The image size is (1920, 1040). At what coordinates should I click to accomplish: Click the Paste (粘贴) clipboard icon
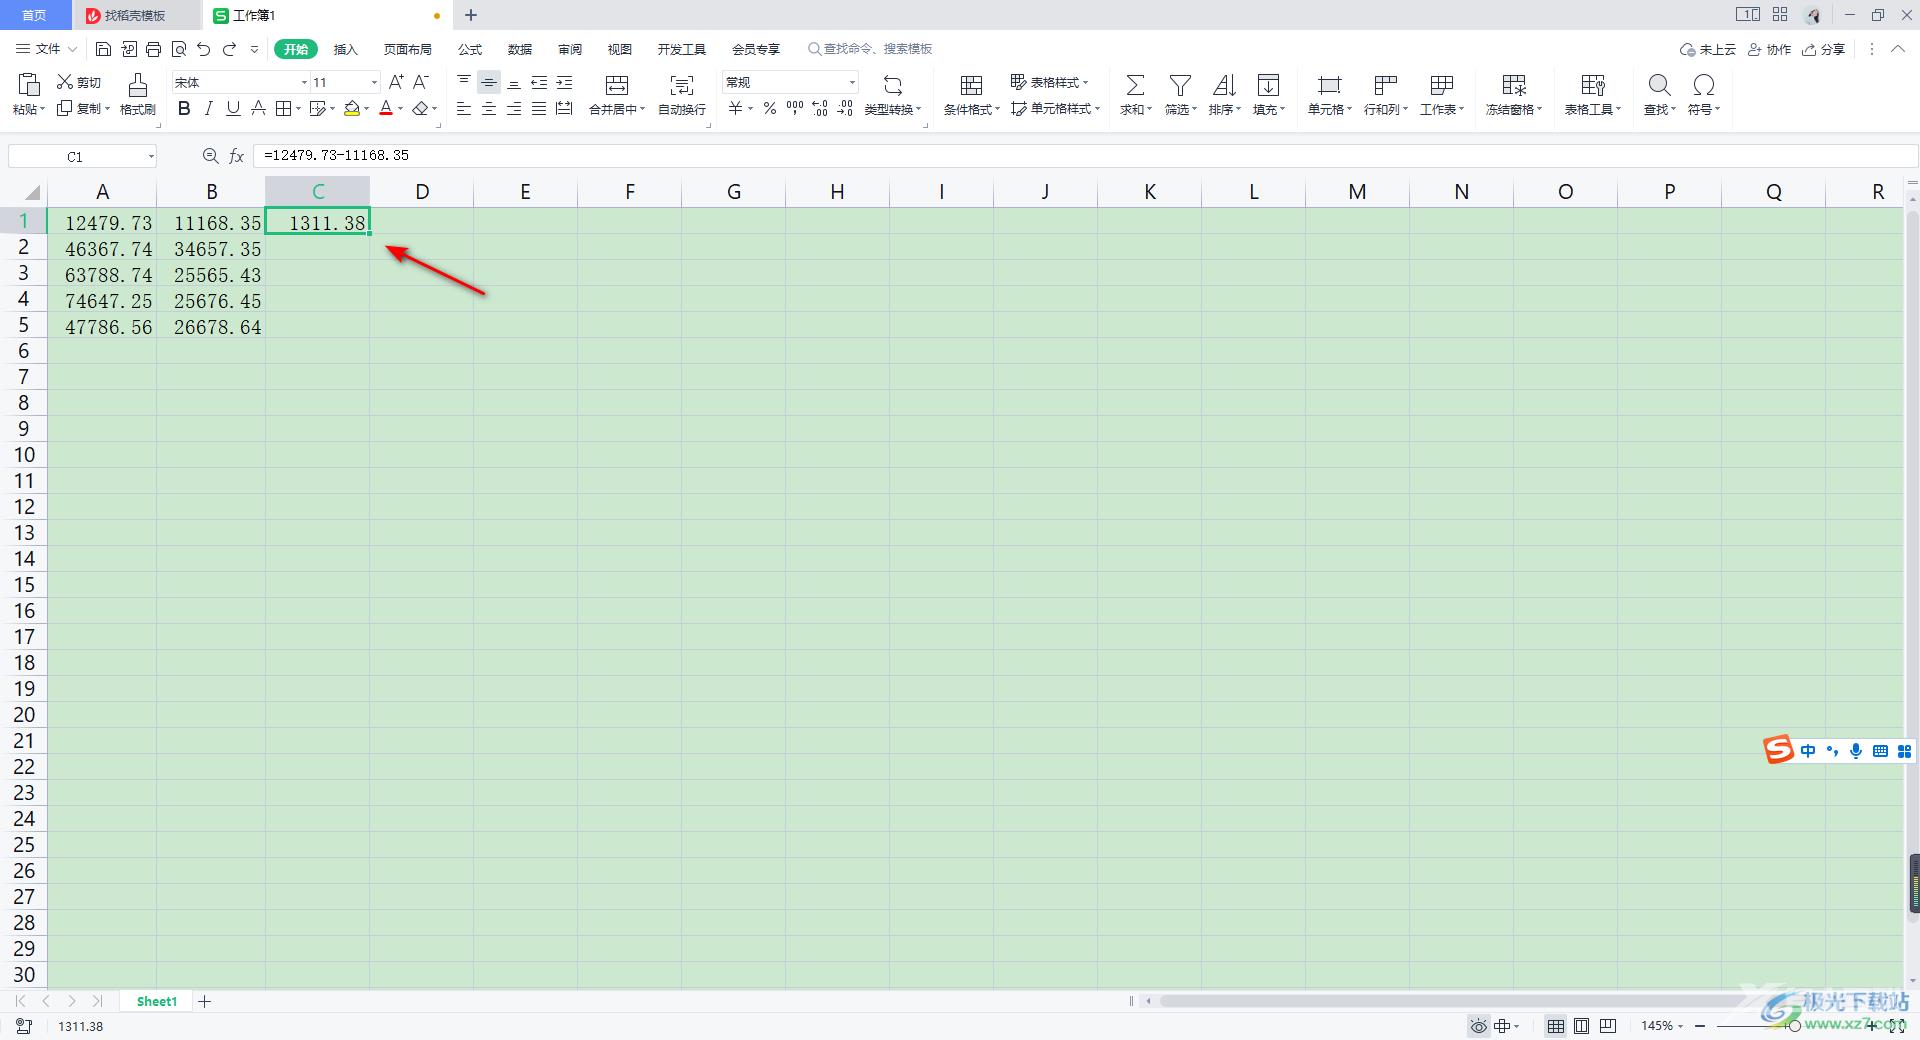point(29,84)
